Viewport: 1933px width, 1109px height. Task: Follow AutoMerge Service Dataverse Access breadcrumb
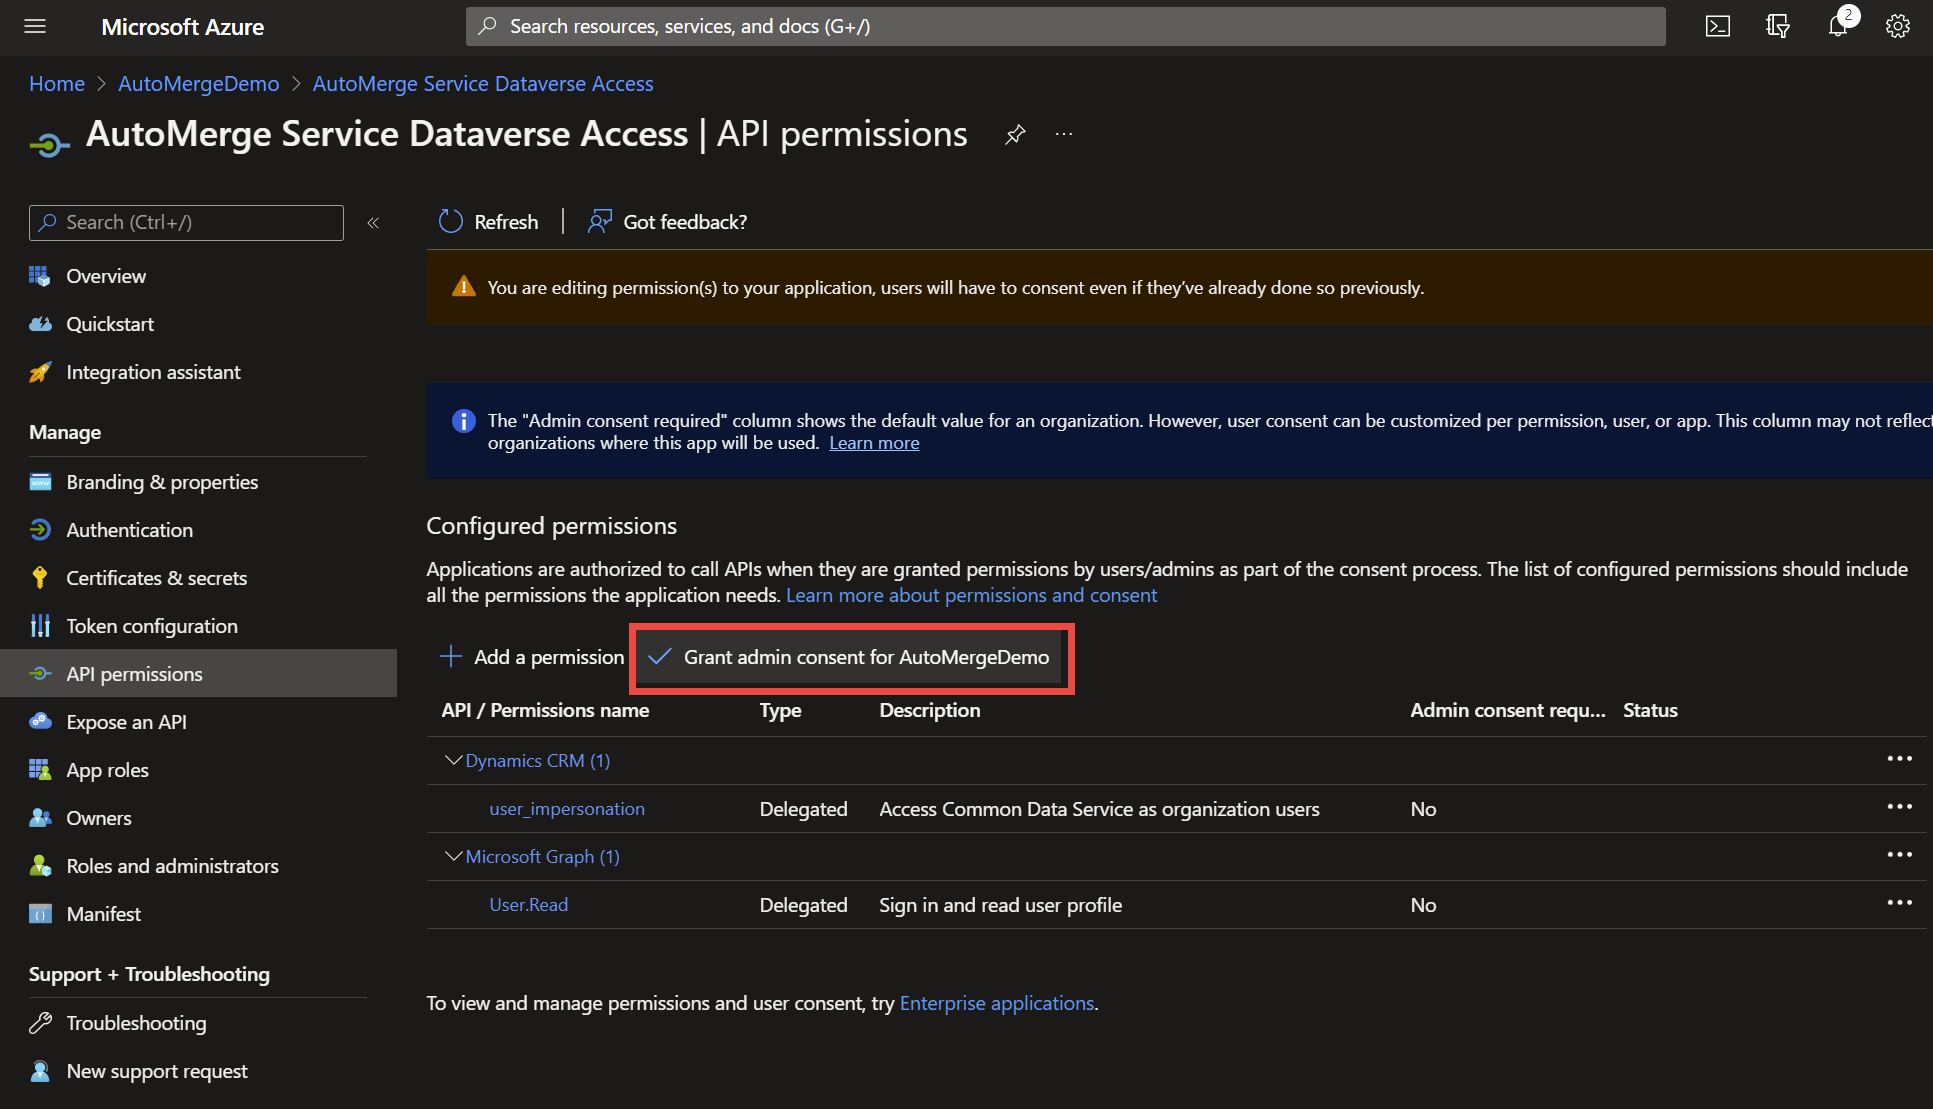(x=483, y=84)
